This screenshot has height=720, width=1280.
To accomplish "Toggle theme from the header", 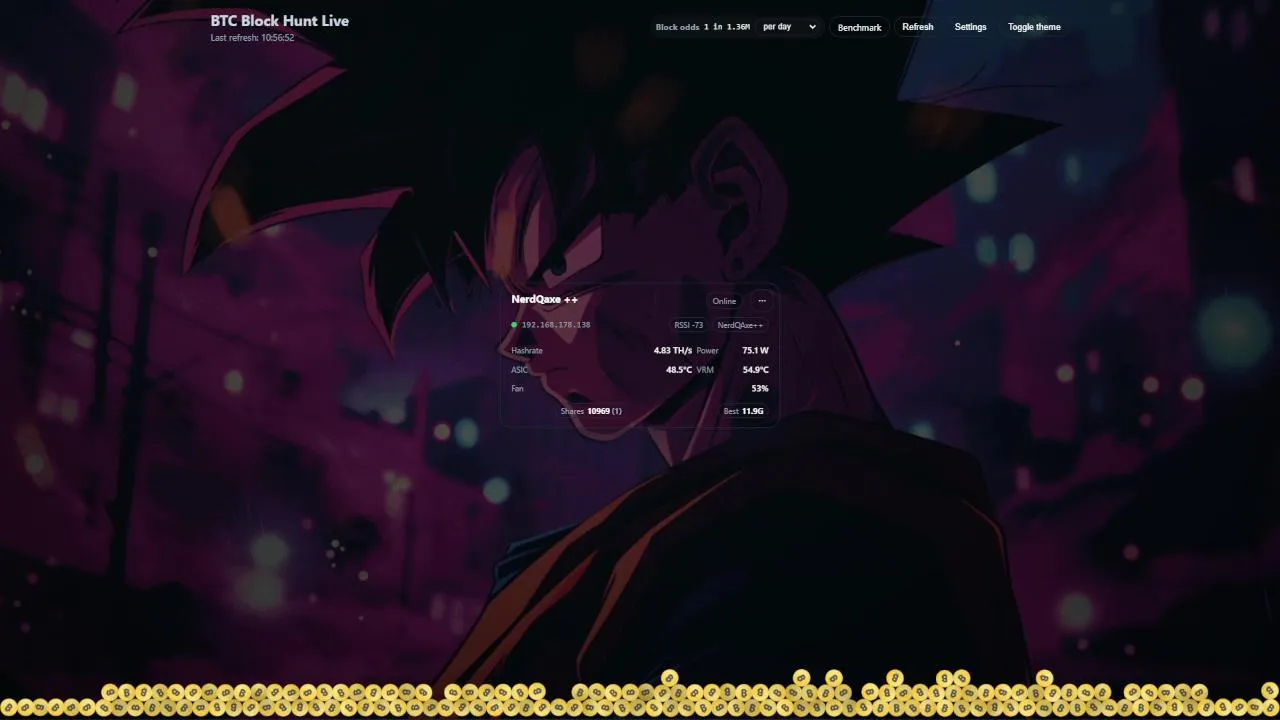I will click(x=1034, y=27).
